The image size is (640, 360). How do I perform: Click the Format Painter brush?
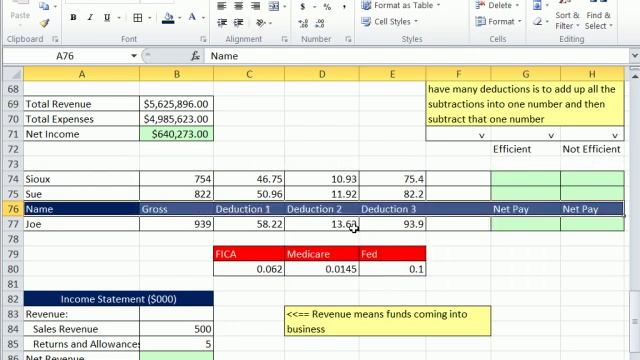(x=44, y=23)
